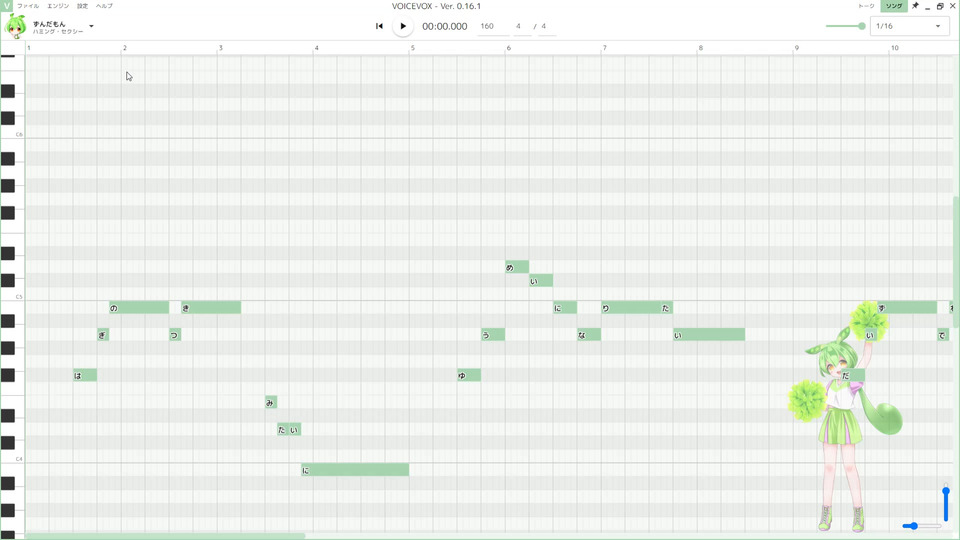The image size is (960, 540).
Task: Click the C6 piano key
Action: tap(12, 132)
